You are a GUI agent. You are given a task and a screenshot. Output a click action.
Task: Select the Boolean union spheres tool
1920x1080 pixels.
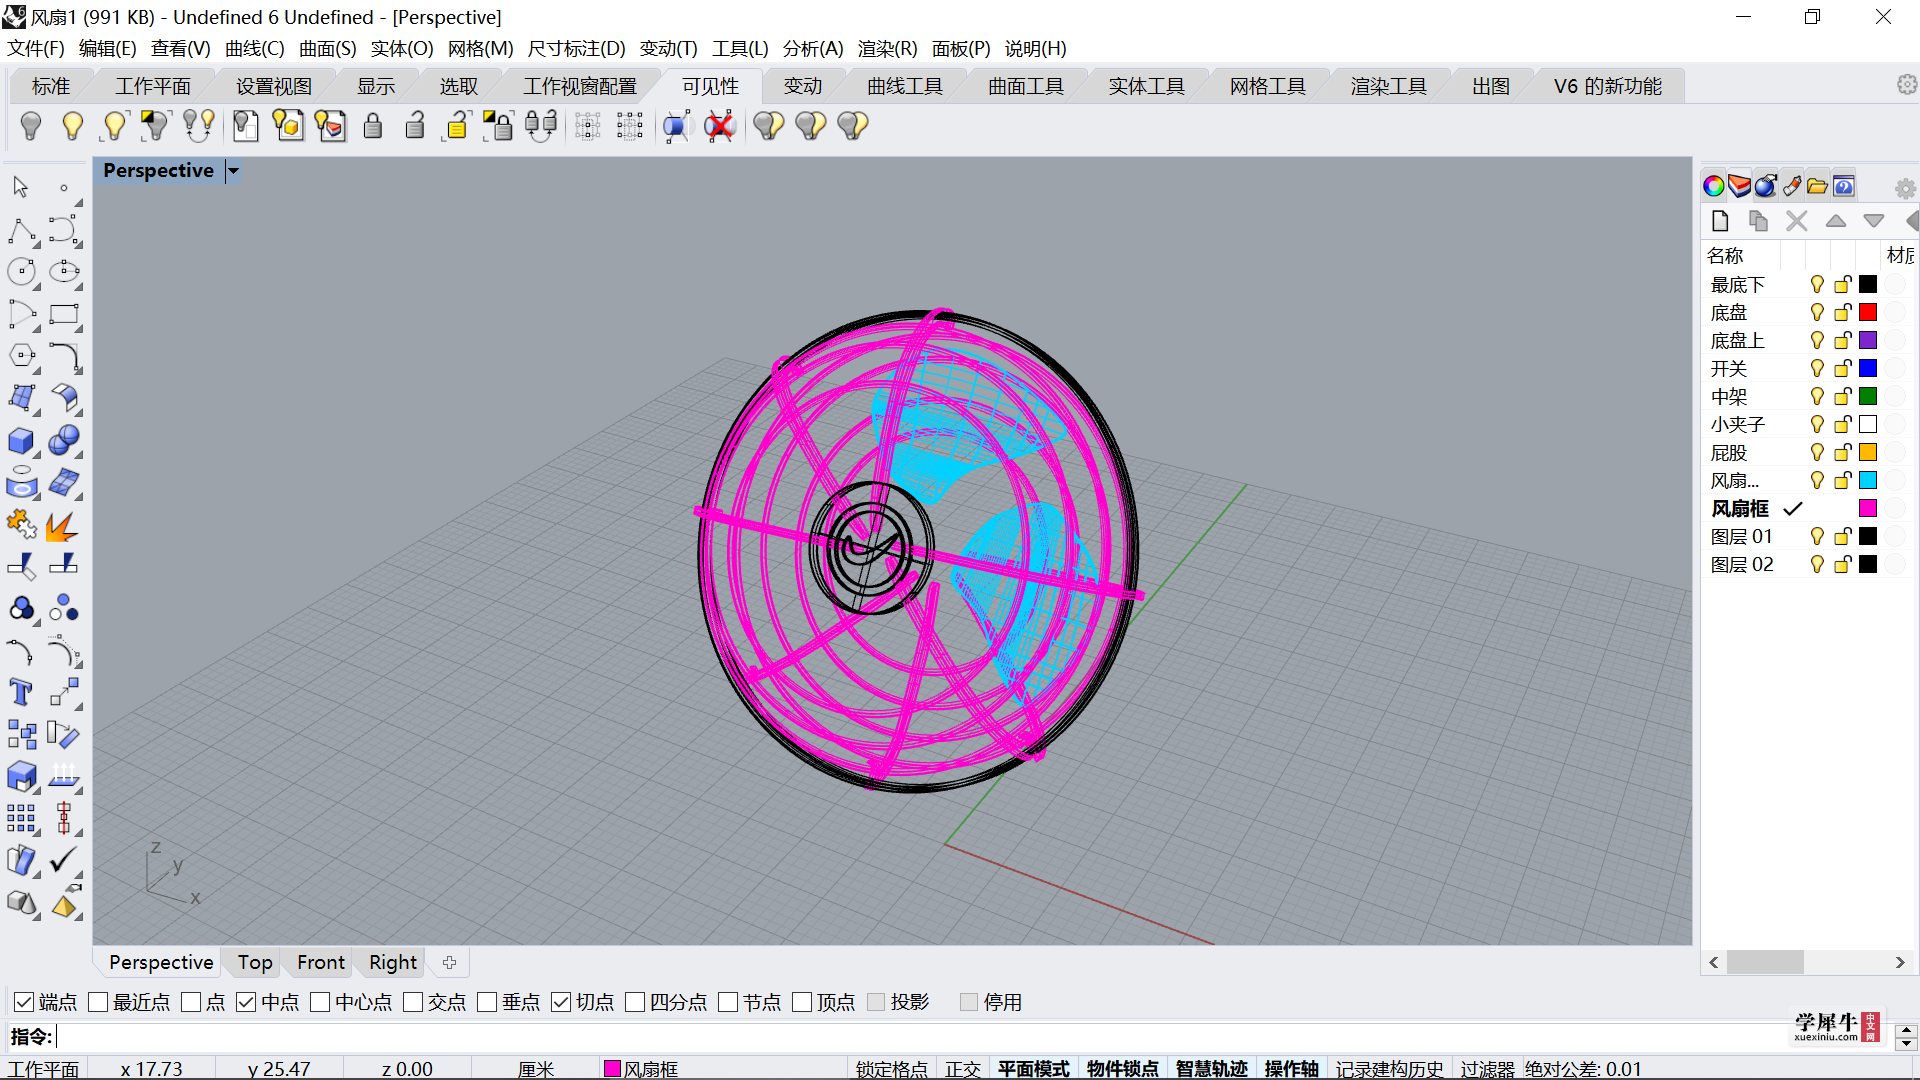64,441
